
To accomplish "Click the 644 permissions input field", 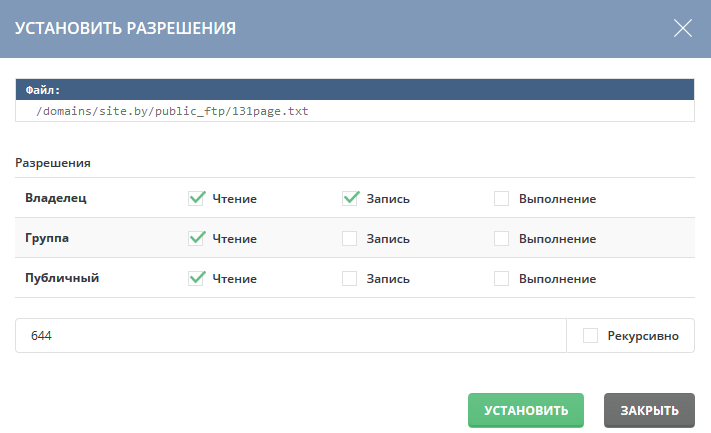I will pyautogui.click(x=290, y=336).
